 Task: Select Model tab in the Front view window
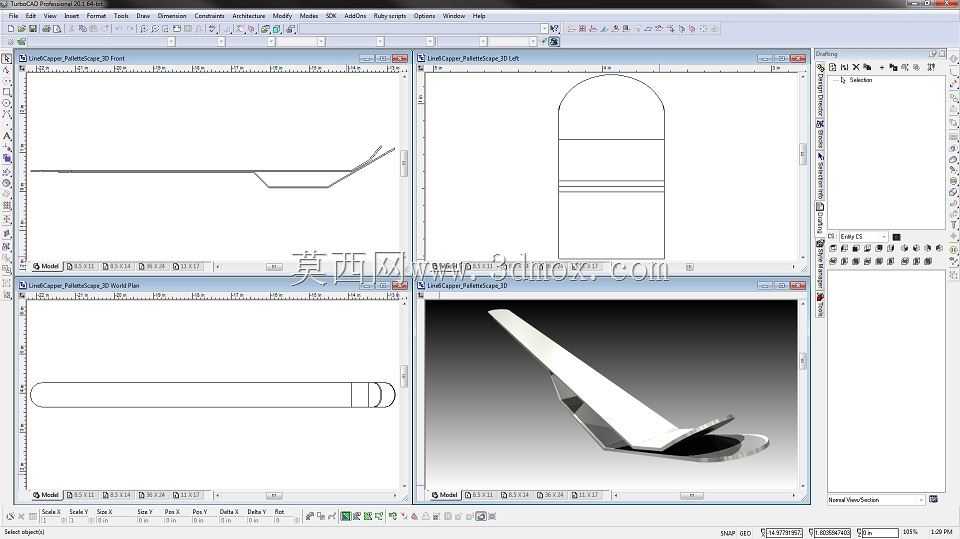pyautogui.click(x=47, y=266)
